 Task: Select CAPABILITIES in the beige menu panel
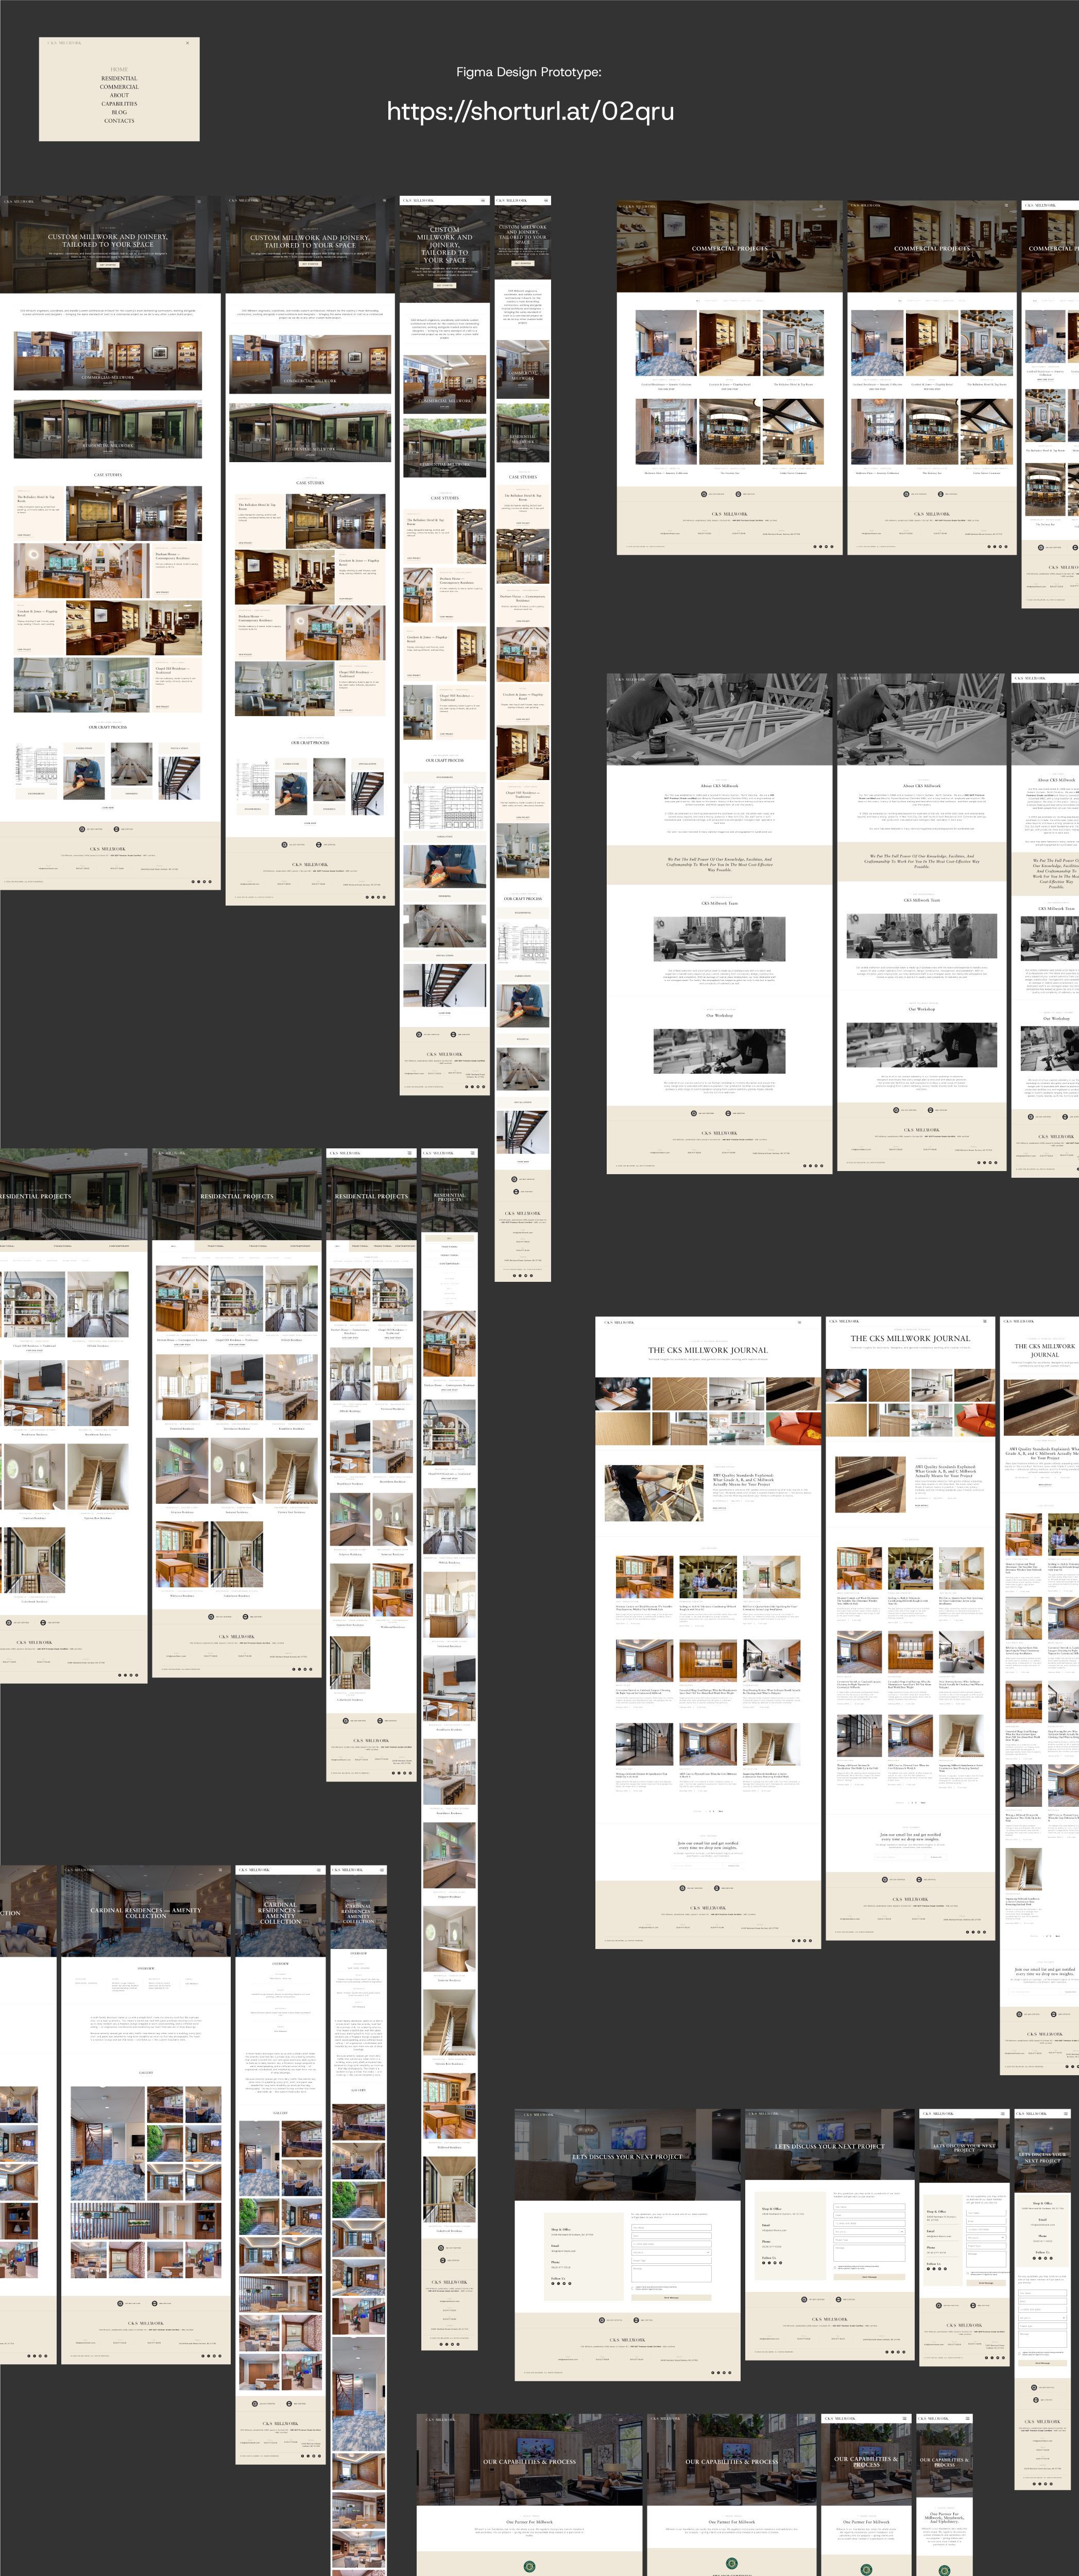(119, 104)
